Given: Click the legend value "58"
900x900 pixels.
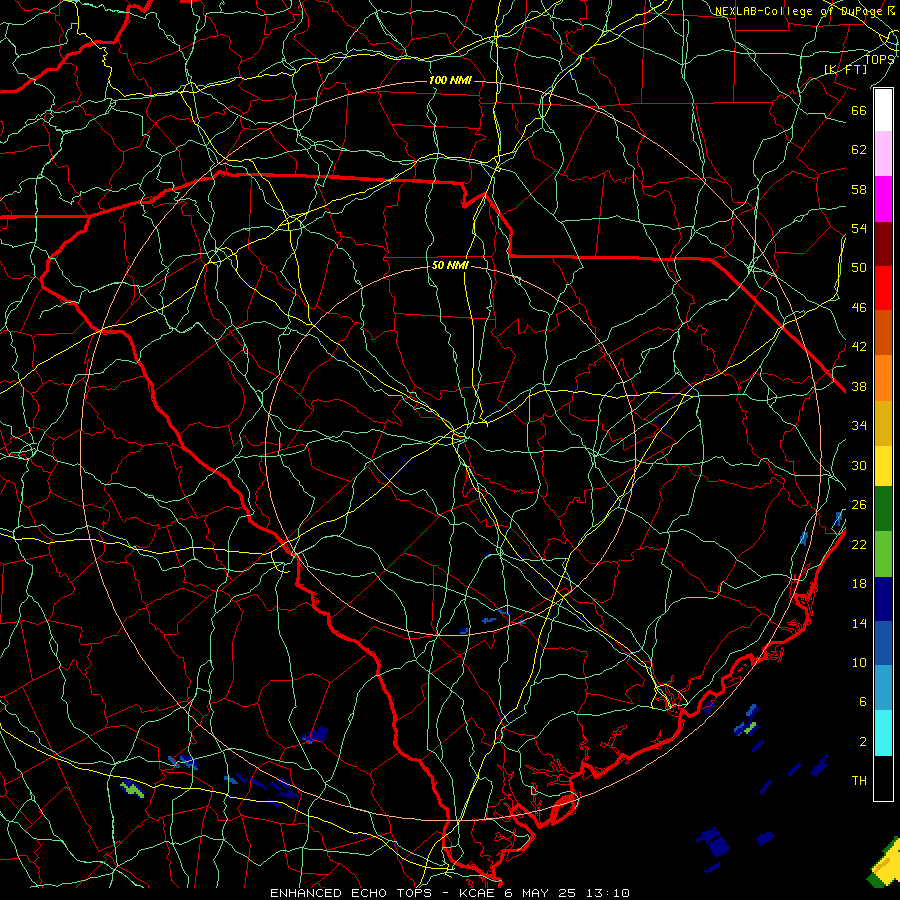Looking at the screenshot, I should click(859, 189).
